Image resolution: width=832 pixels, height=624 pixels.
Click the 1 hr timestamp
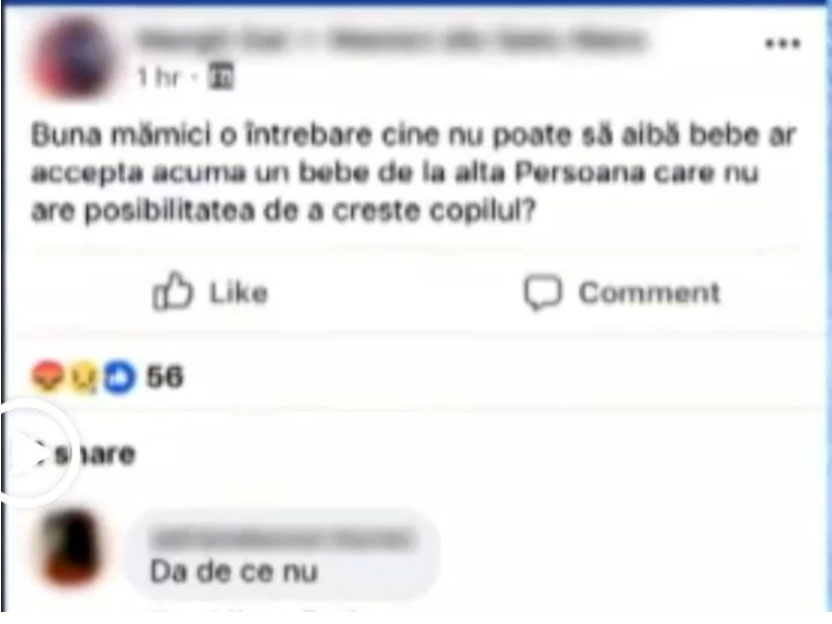point(158,78)
